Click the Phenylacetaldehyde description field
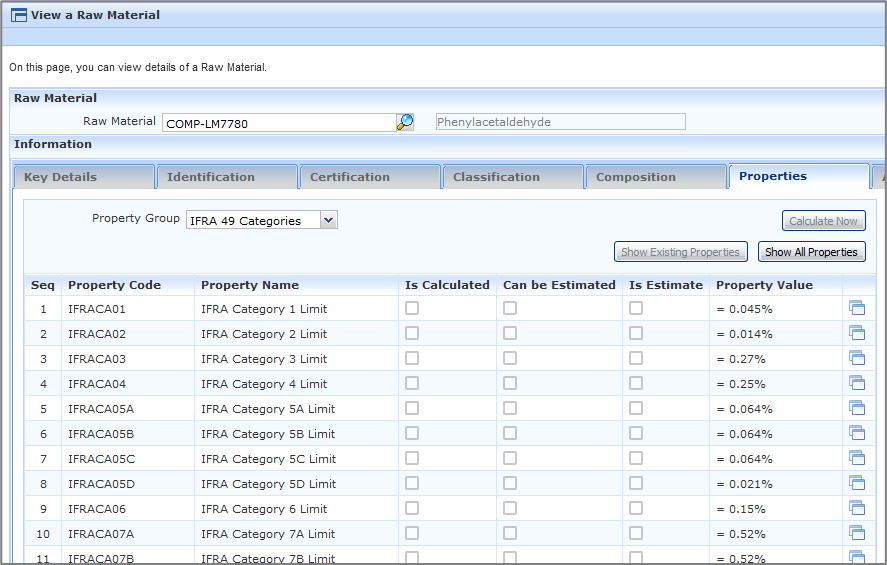 [x=561, y=122]
